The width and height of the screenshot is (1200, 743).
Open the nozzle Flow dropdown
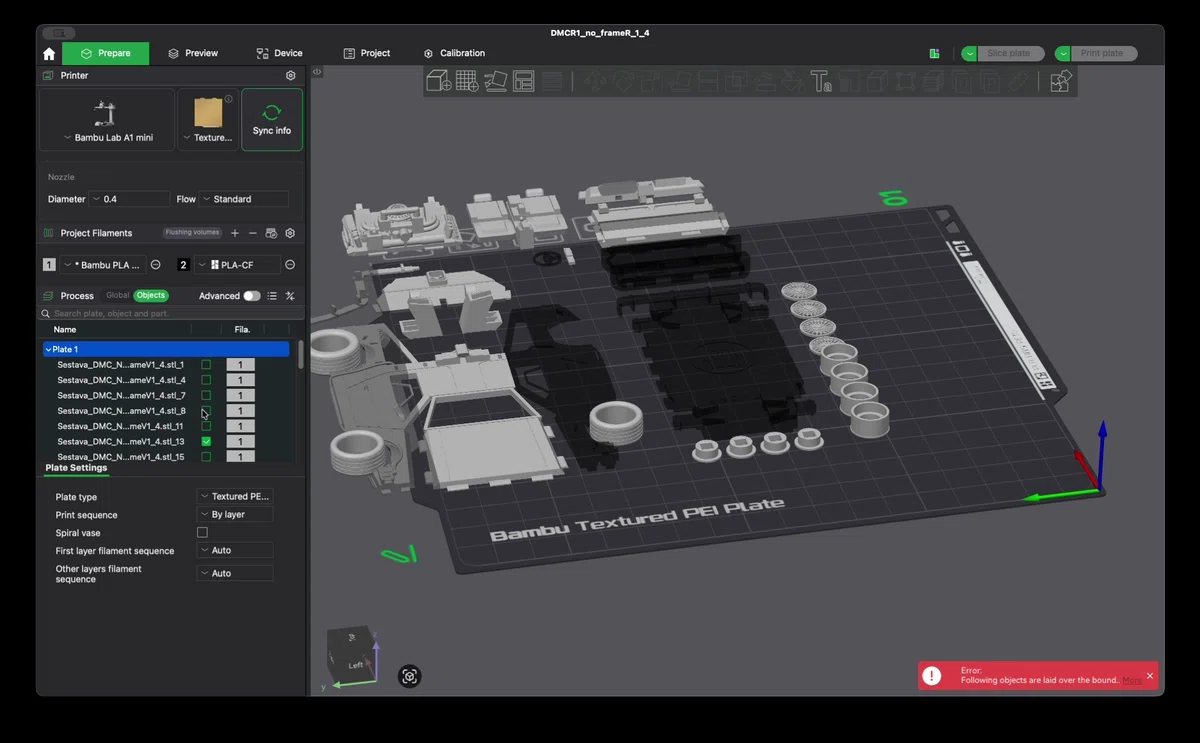click(243, 199)
